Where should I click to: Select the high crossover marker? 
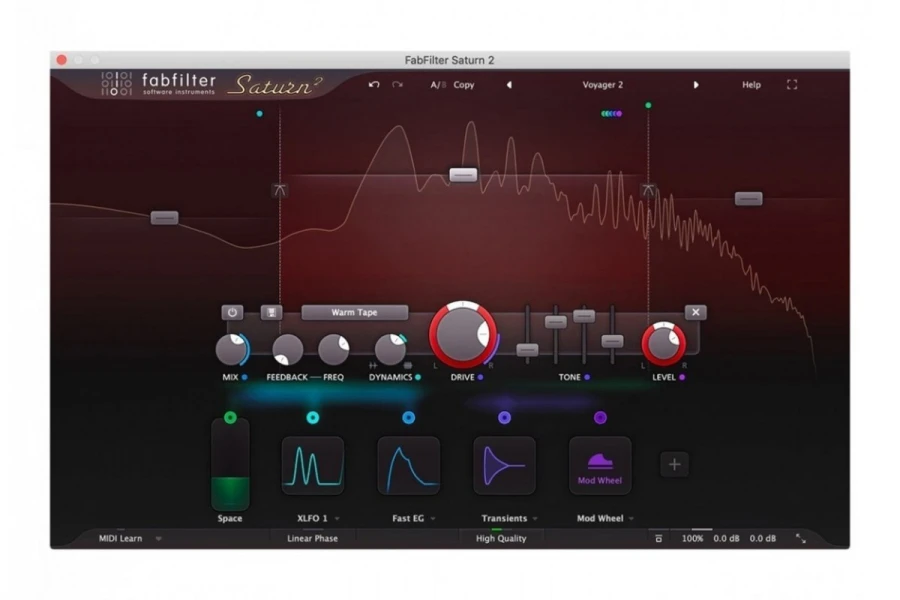[x=648, y=190]
